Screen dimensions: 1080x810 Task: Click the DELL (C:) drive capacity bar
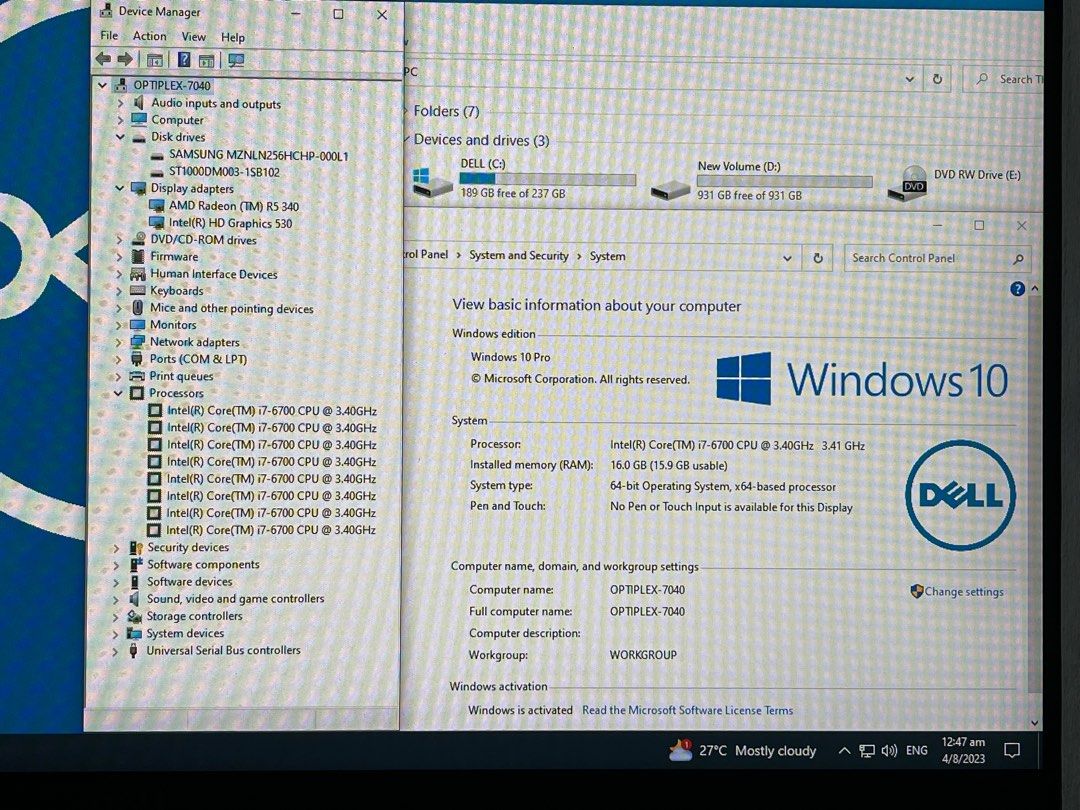click(x=548, y=180)
